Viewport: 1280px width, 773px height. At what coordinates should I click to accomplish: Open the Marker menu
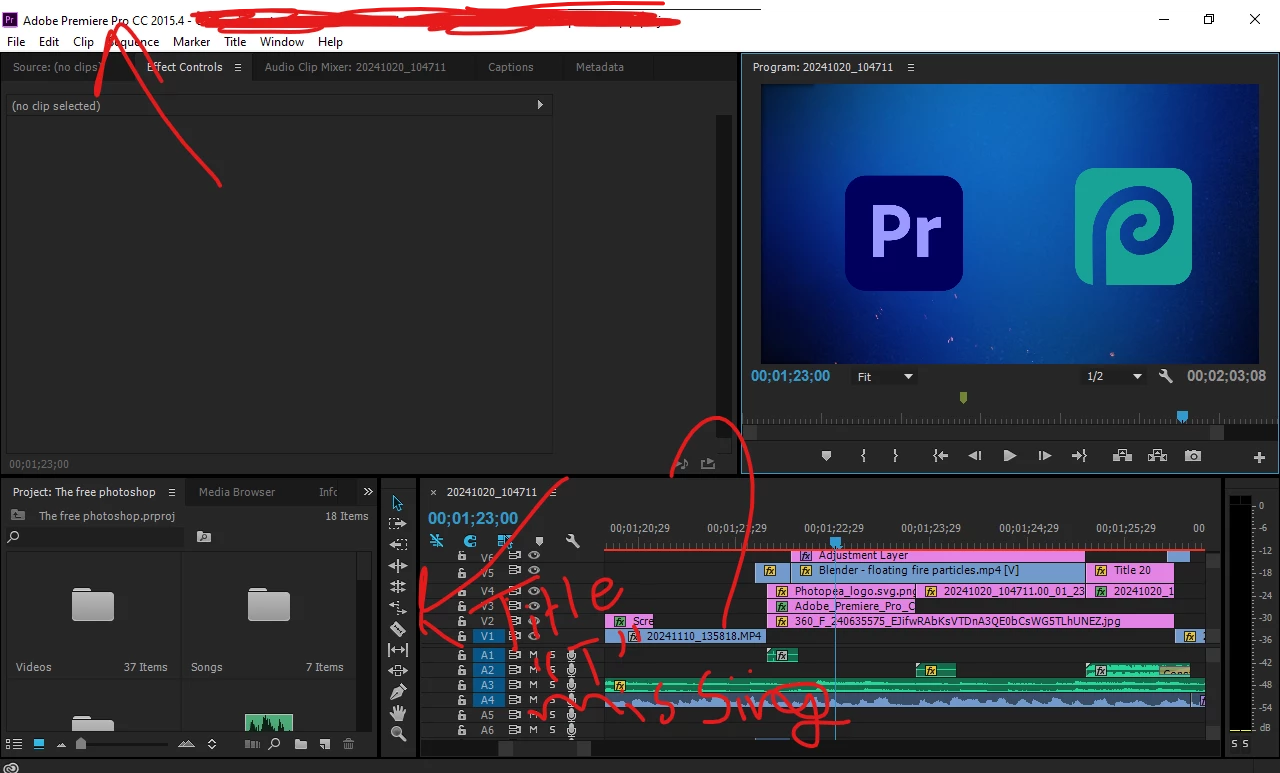[191, 42]
